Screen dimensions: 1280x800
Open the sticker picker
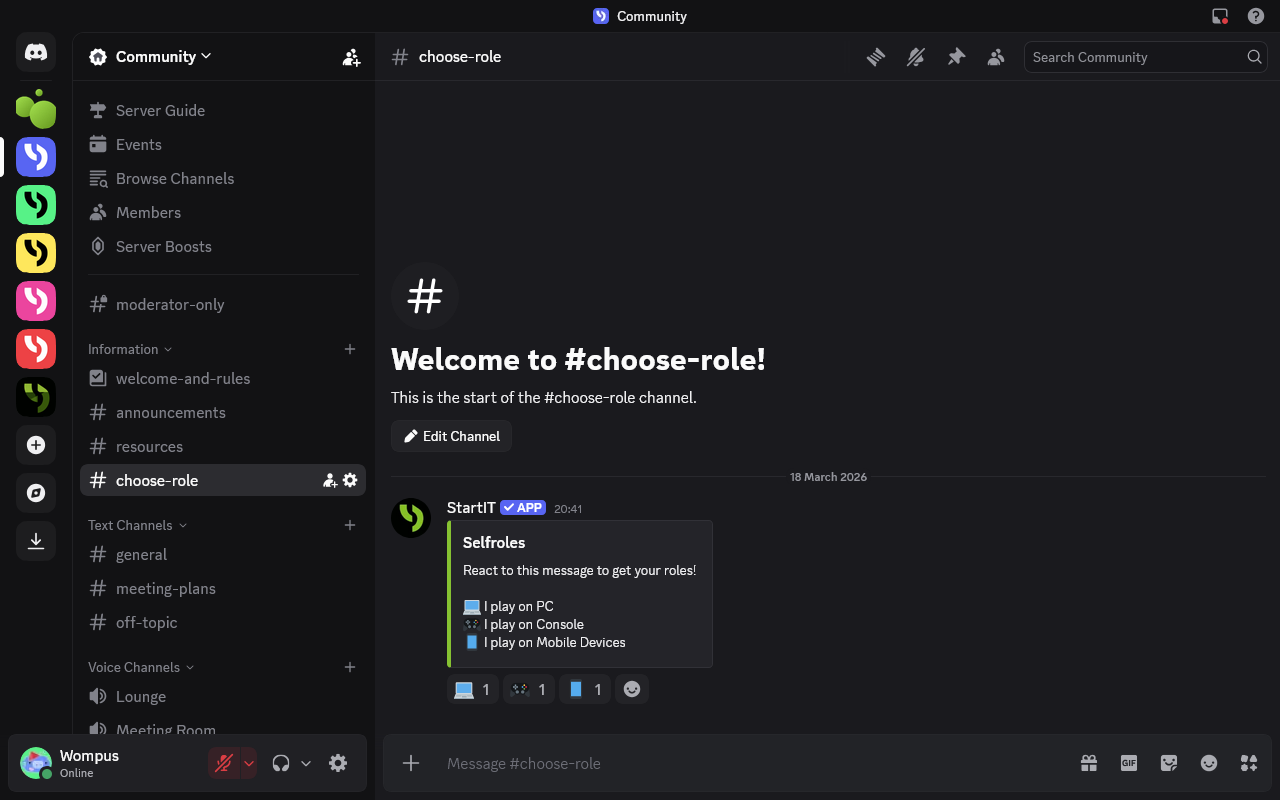[1169, 763]
